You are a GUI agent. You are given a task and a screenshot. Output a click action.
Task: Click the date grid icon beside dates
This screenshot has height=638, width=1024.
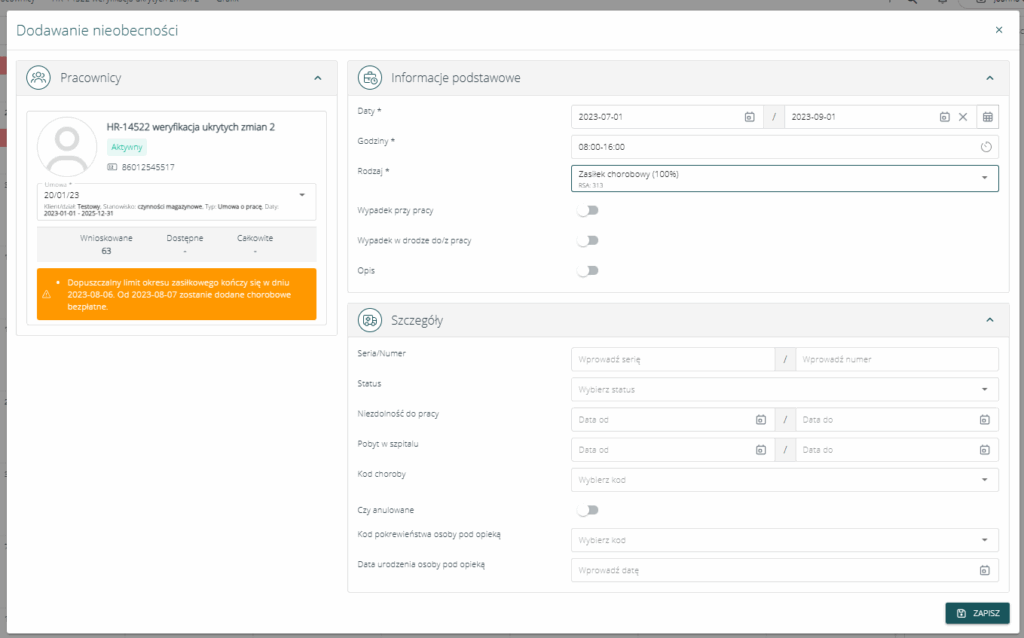(987, 117)
